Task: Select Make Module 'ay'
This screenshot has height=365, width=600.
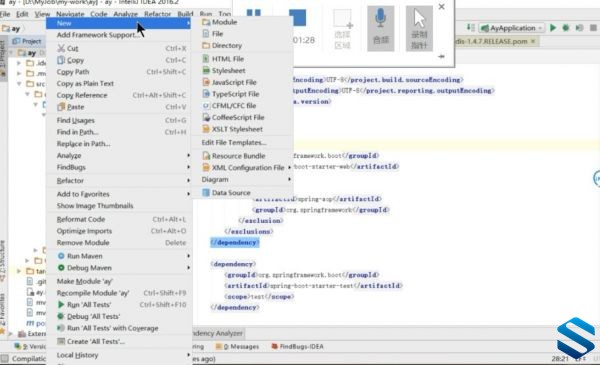Action: tap(85, 281)
